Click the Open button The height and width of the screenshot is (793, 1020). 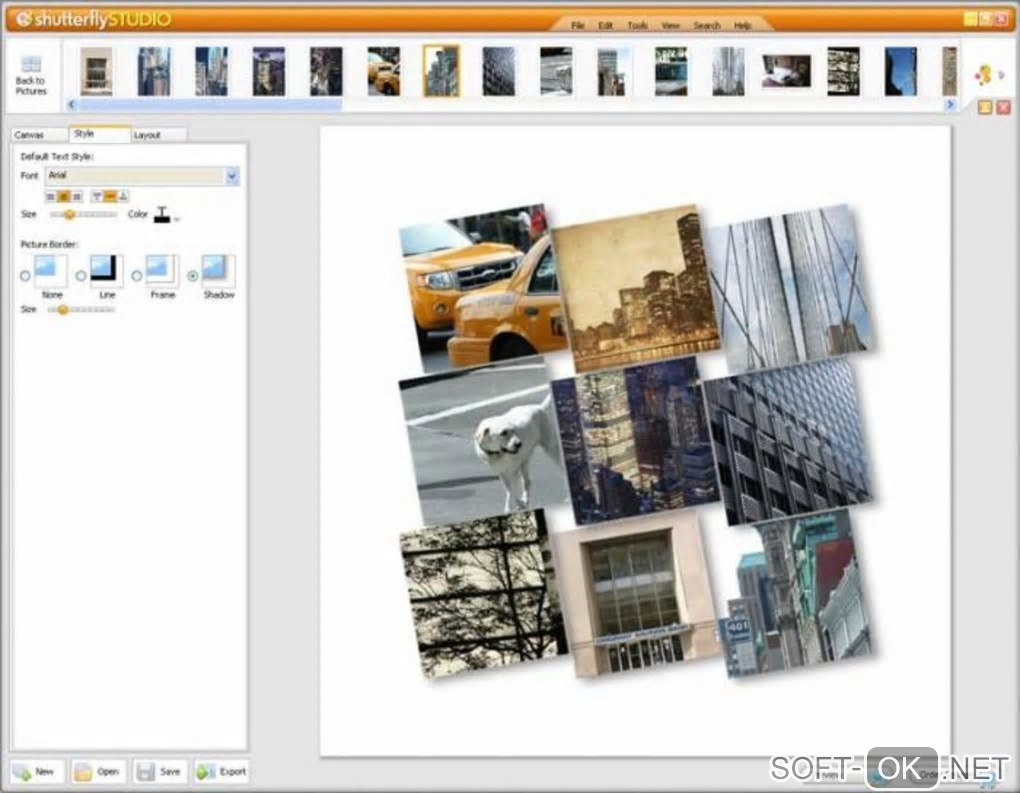(x=98, y=771)
